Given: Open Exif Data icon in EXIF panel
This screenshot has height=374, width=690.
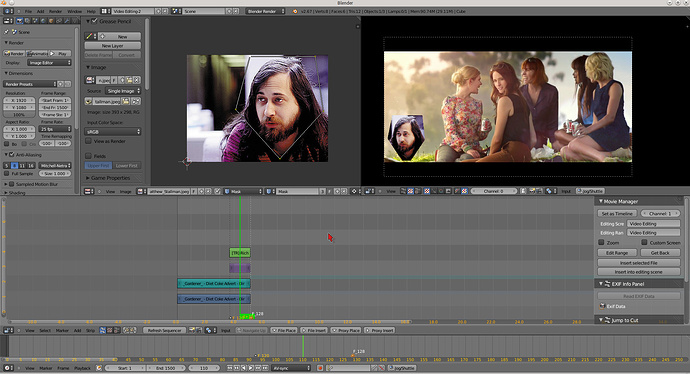Looking at the screenshot, I should (x=602, y=306).
